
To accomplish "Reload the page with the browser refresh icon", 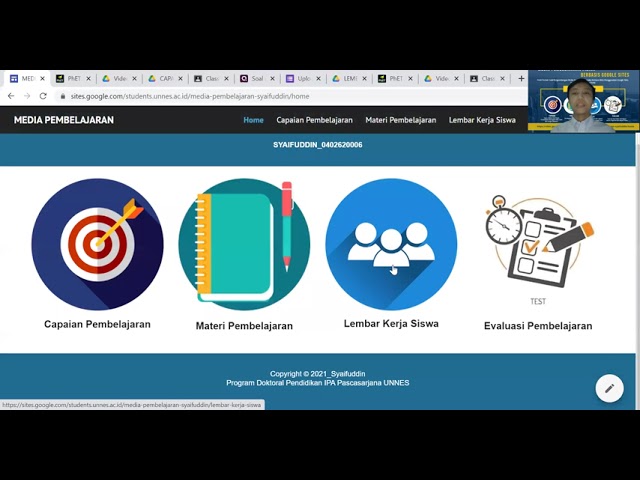I will [43, 96].
